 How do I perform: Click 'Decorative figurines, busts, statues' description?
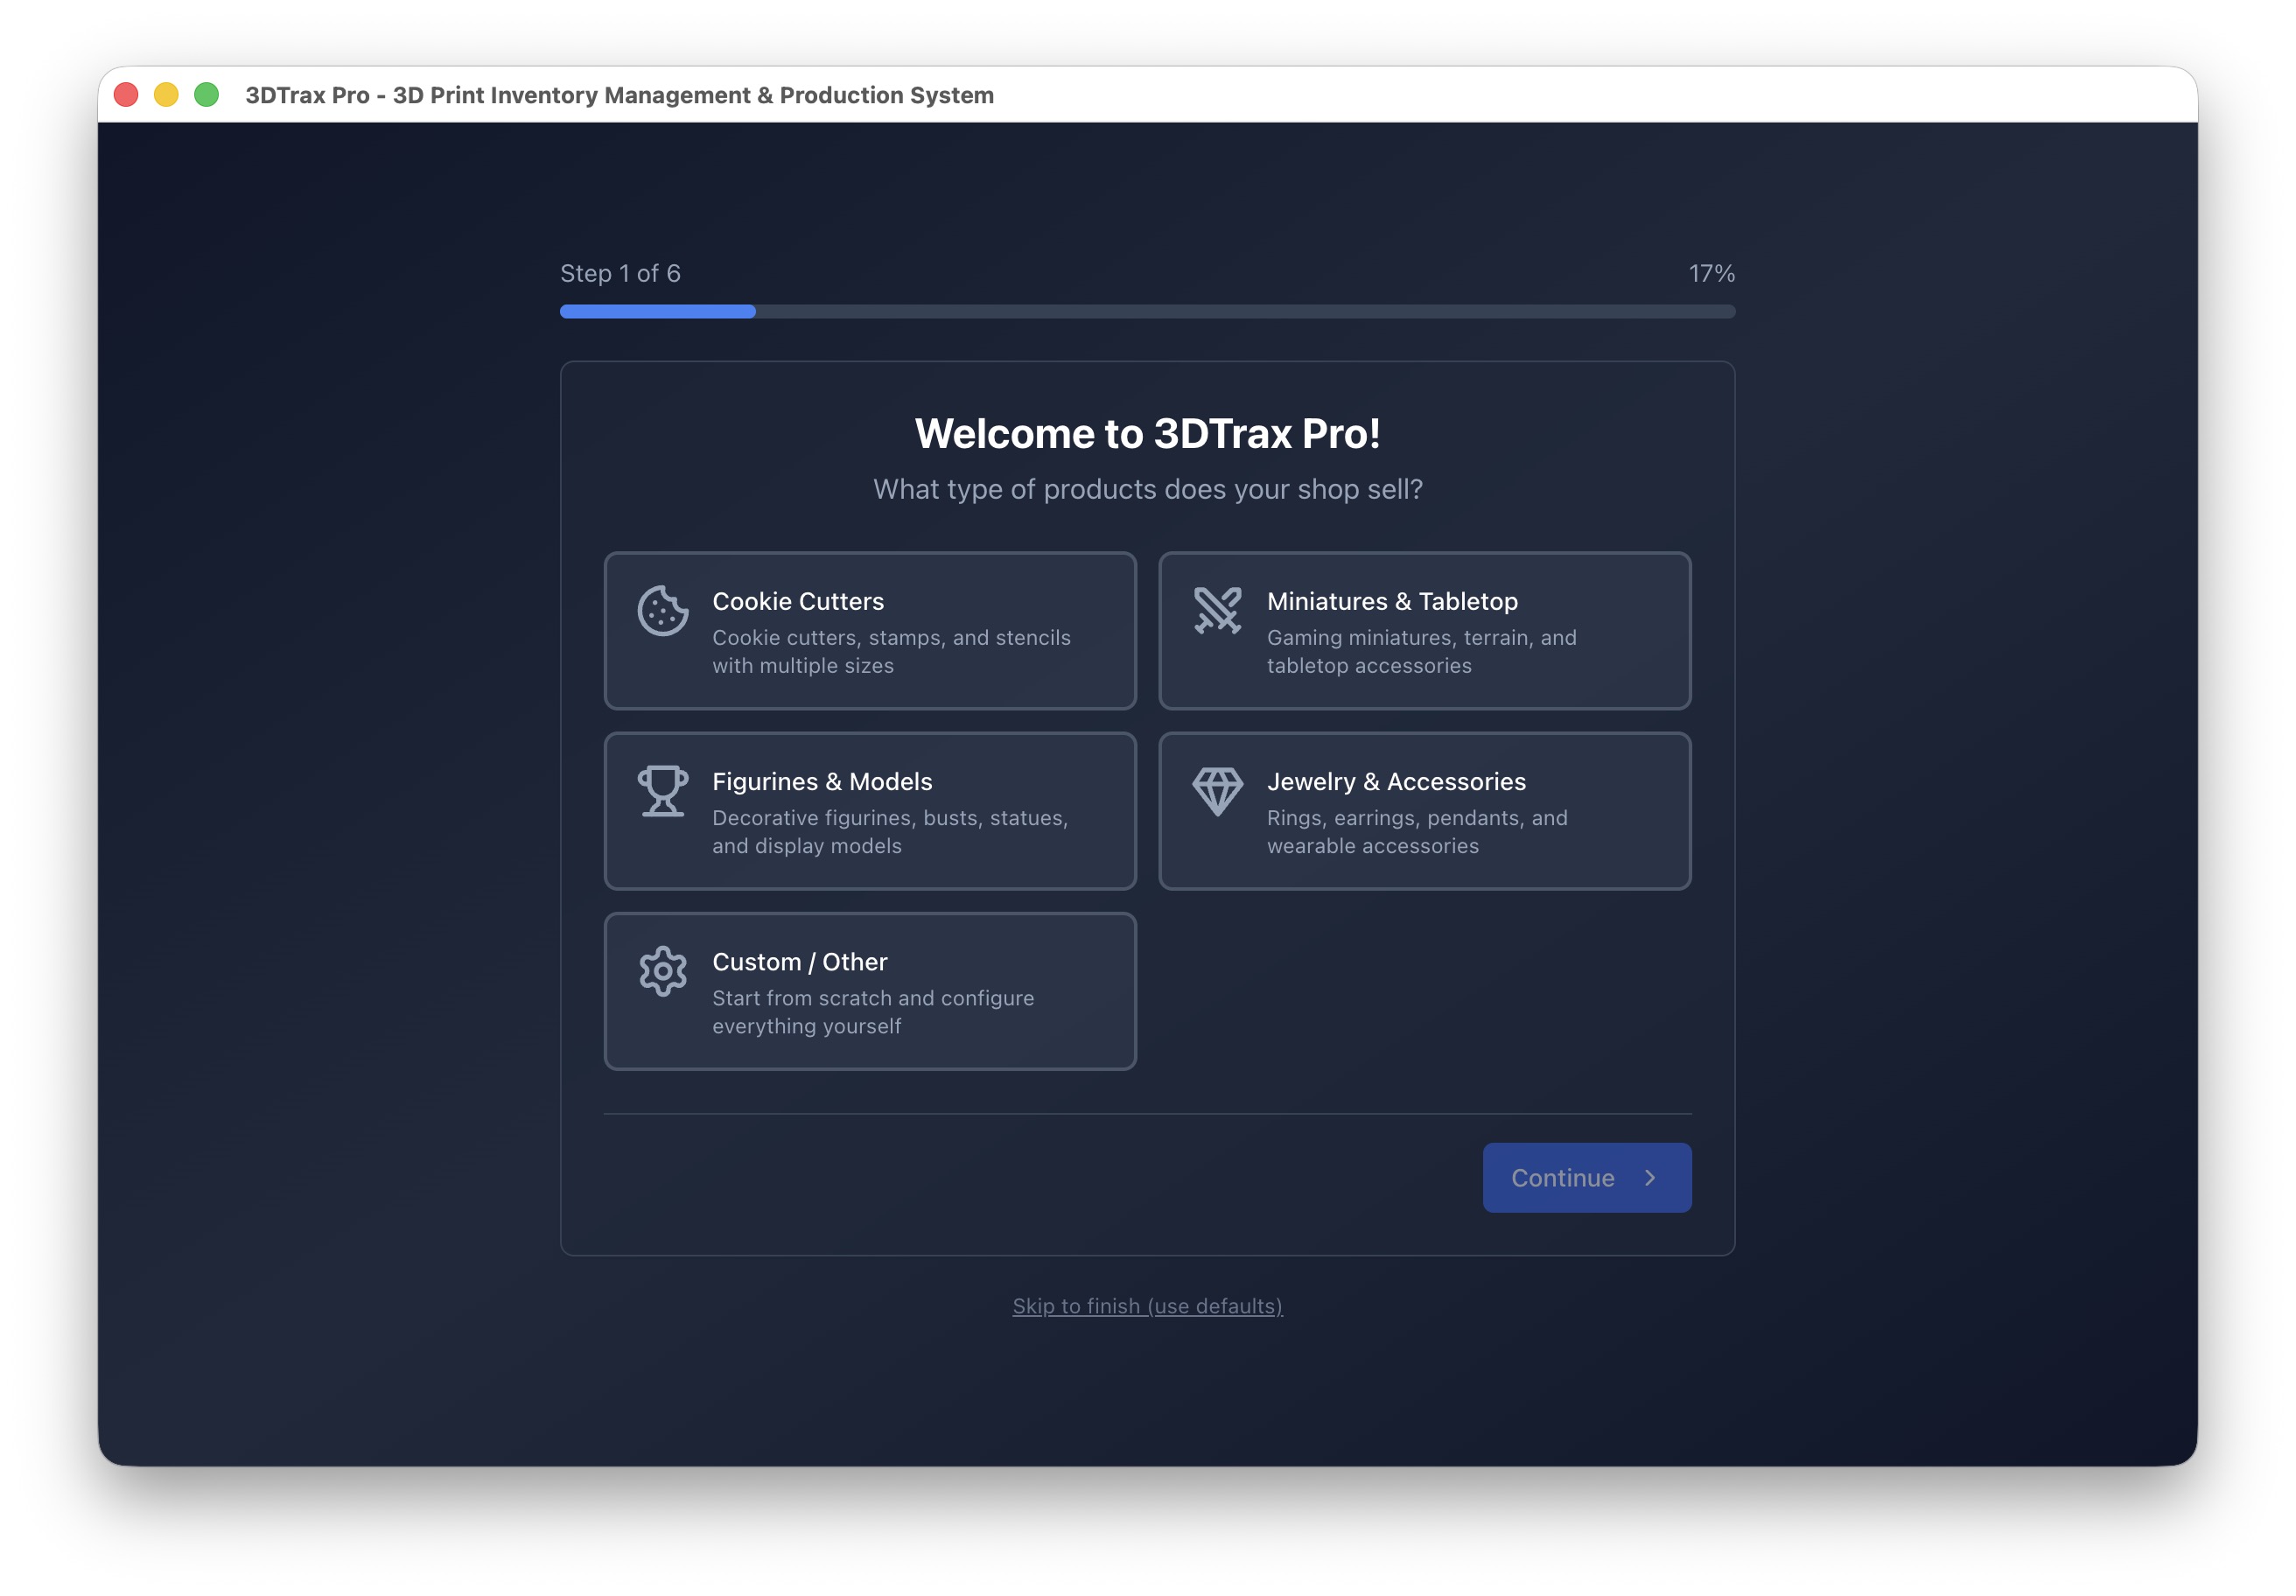tap(890, 831)
